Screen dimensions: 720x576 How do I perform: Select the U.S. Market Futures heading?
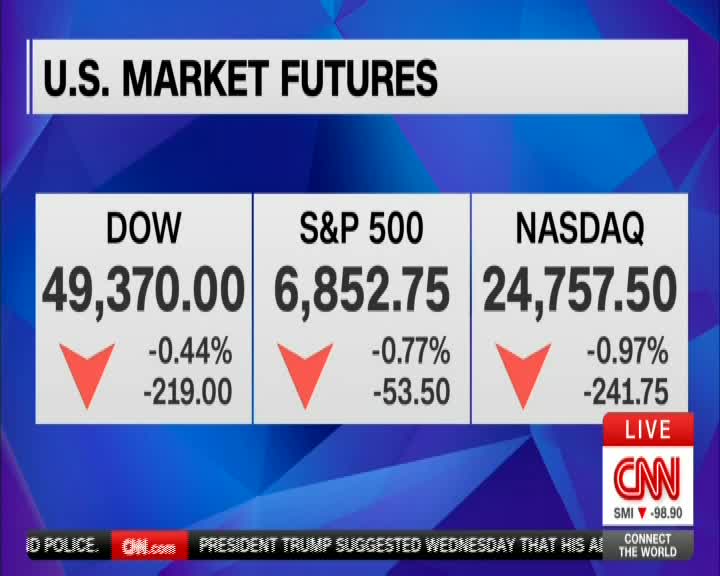(x=240, y=78)
